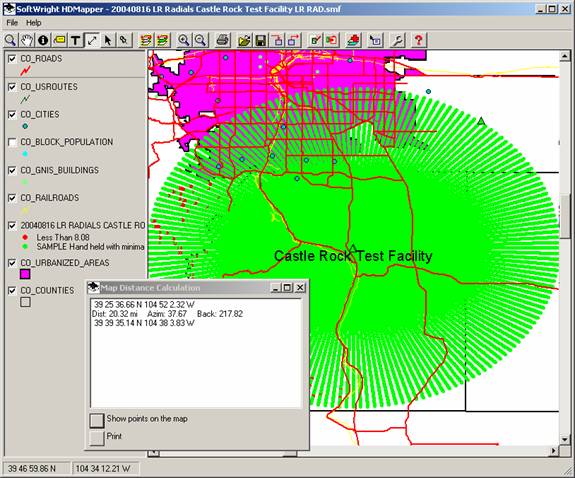
Task: Open the Help menu
Action: (33, 23)
